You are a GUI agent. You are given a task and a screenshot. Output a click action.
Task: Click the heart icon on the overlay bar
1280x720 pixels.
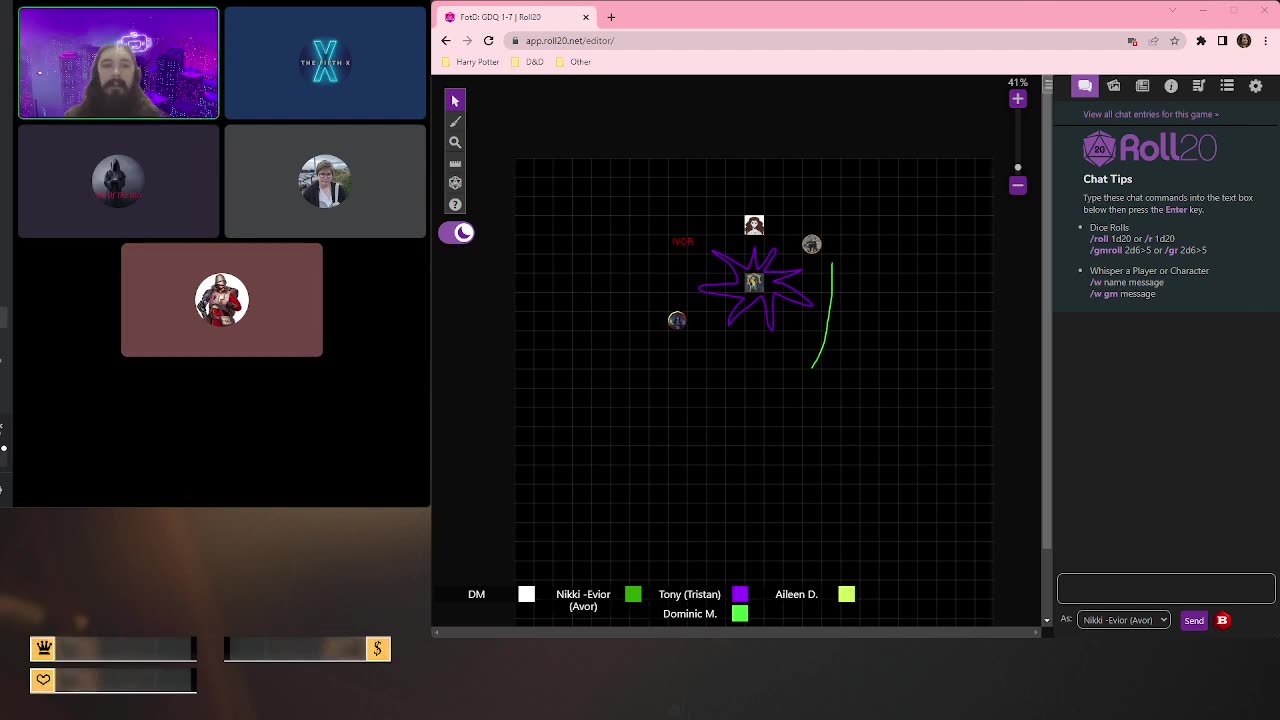pyautogui.click(x=43, y=680)
